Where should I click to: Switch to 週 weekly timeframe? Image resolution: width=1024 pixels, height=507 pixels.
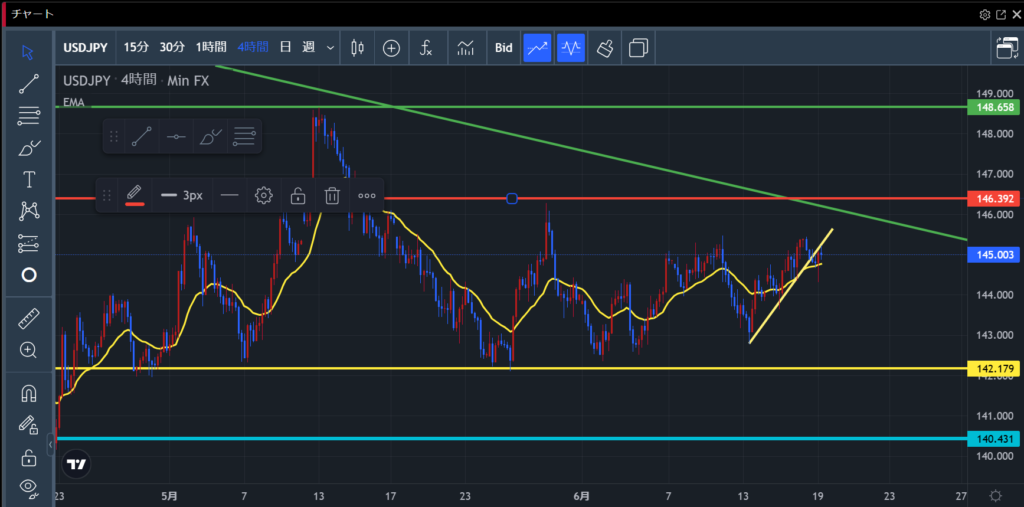(x=308, y=47)
